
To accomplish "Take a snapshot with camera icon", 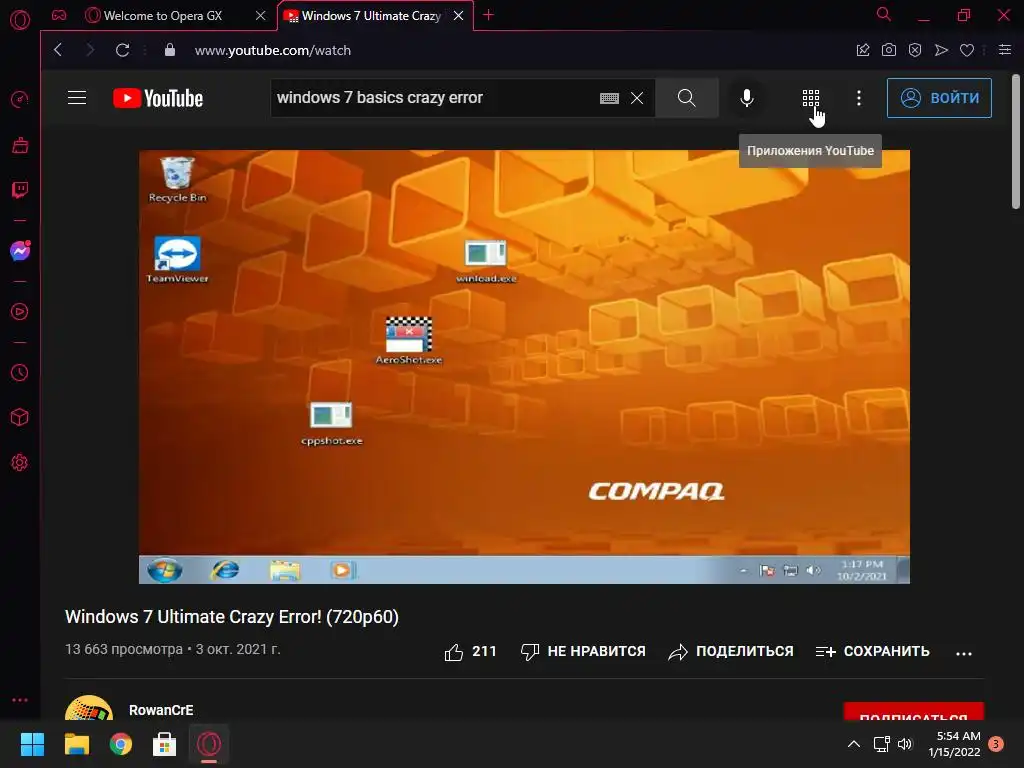I will (x=889, y=50).
